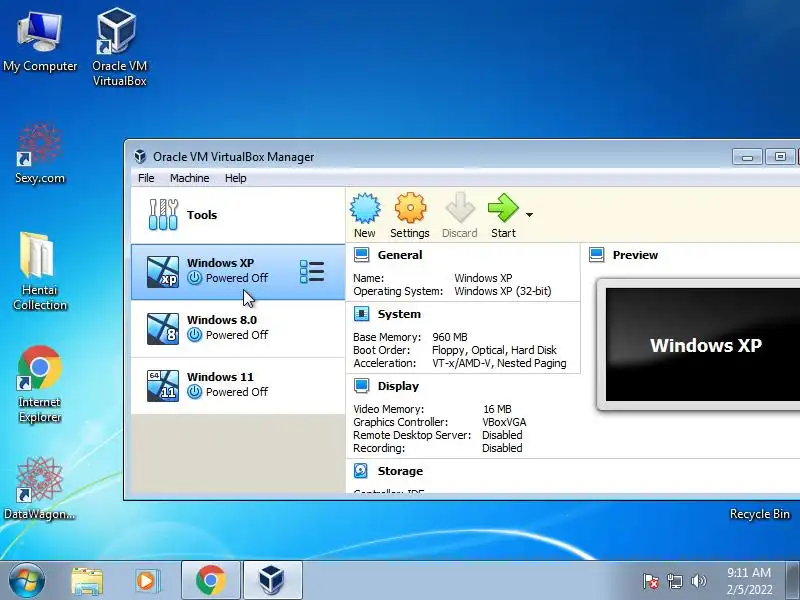
Task: Open the File menu
Action: [x=146, y=178]
